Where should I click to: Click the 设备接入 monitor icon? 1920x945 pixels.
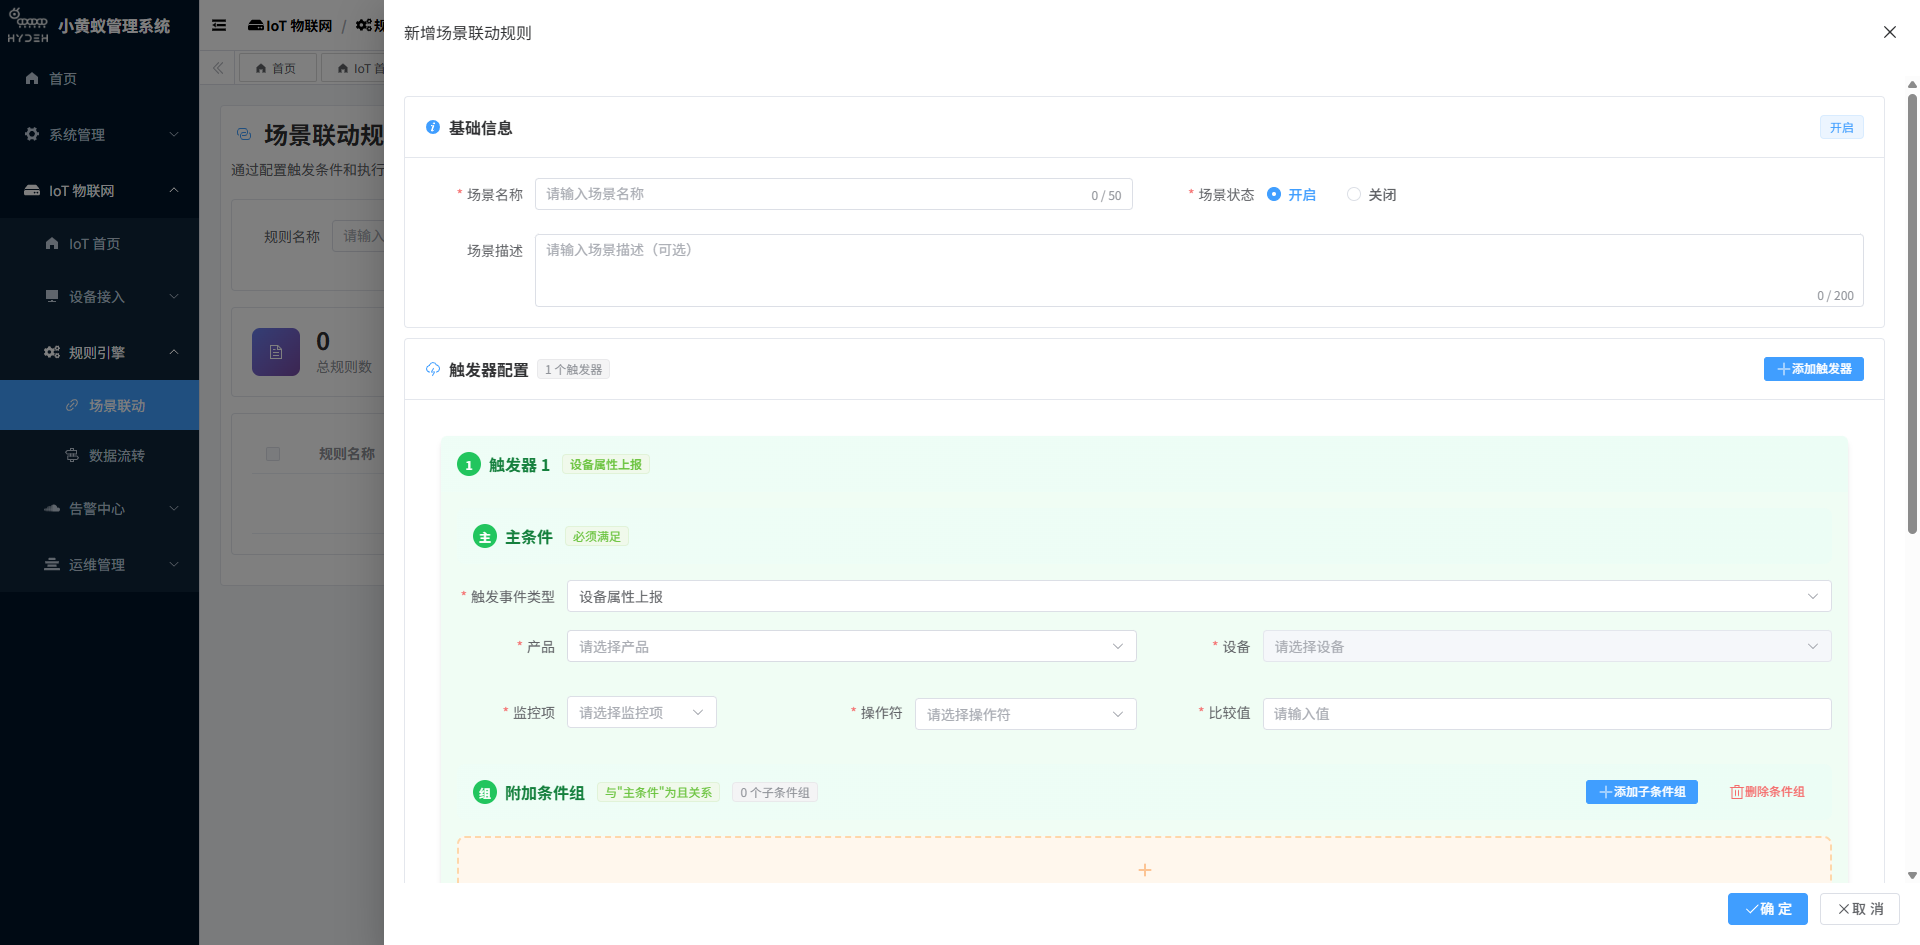click(x=52, y=296)
